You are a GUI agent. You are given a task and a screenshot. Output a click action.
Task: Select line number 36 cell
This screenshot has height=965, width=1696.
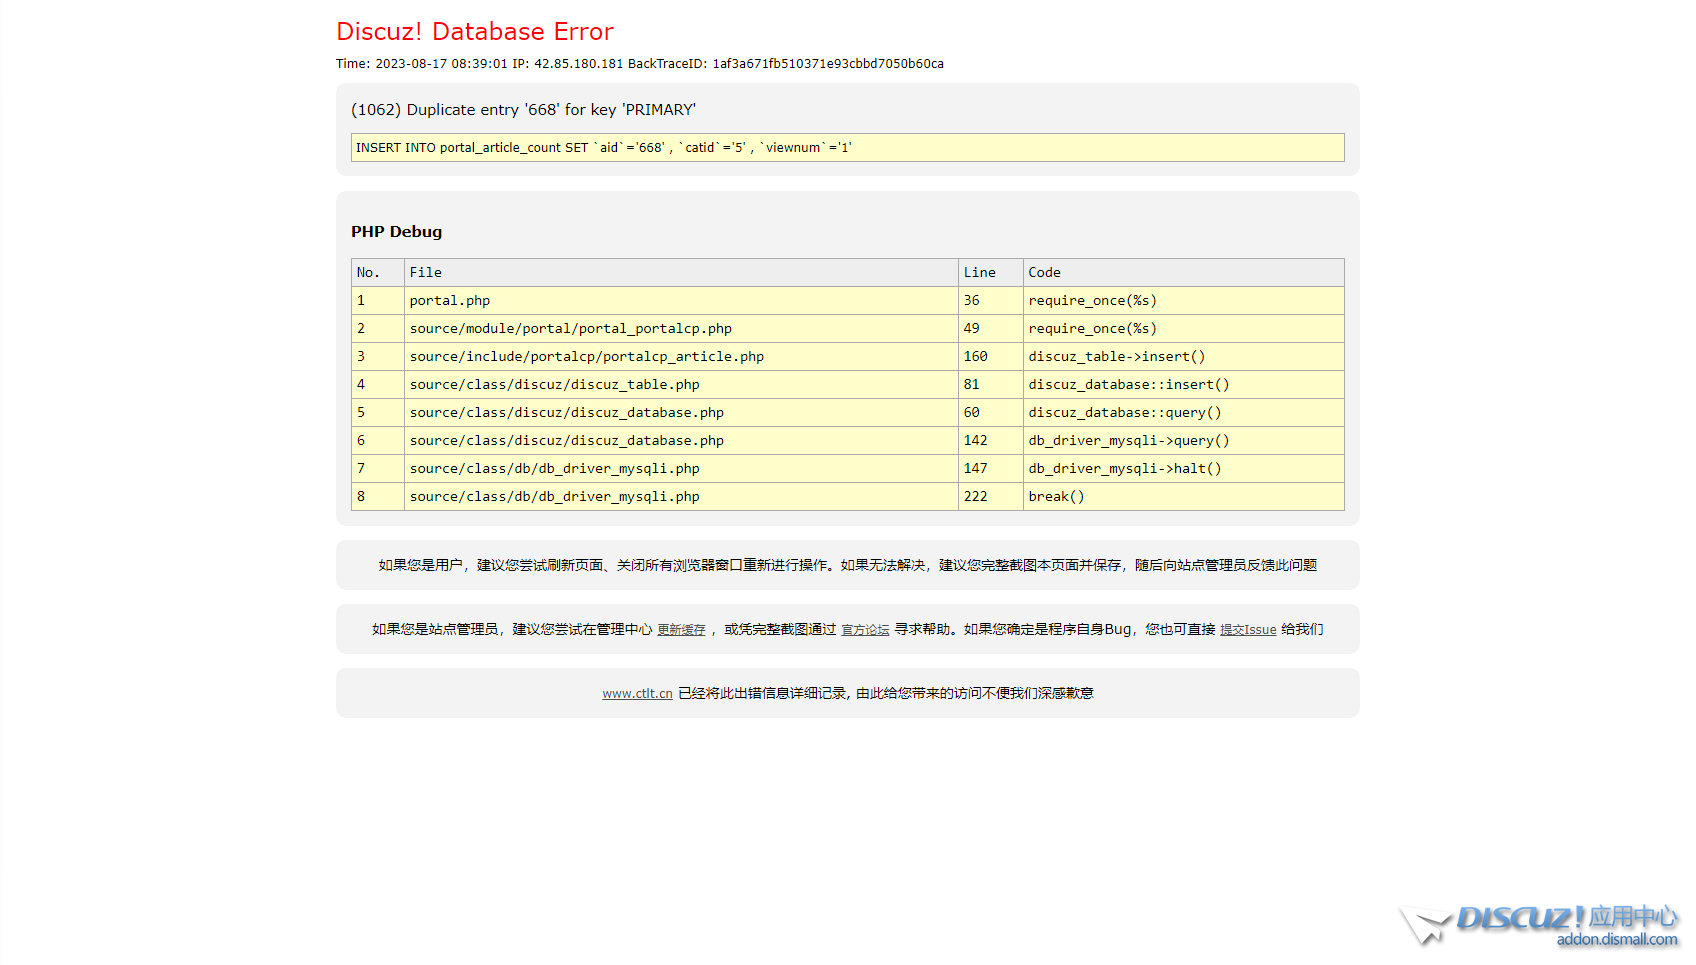[990, 301]
